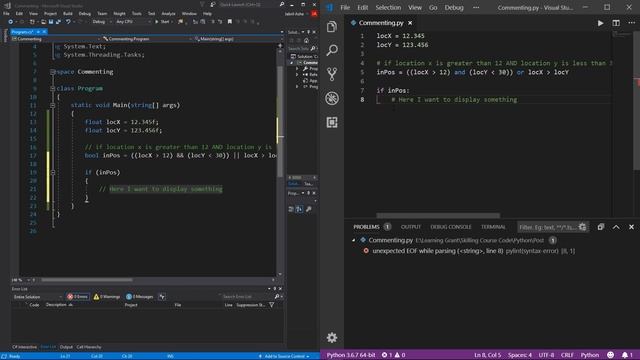Click the feedback smiley in VS Code status bar

pos(611,355)
